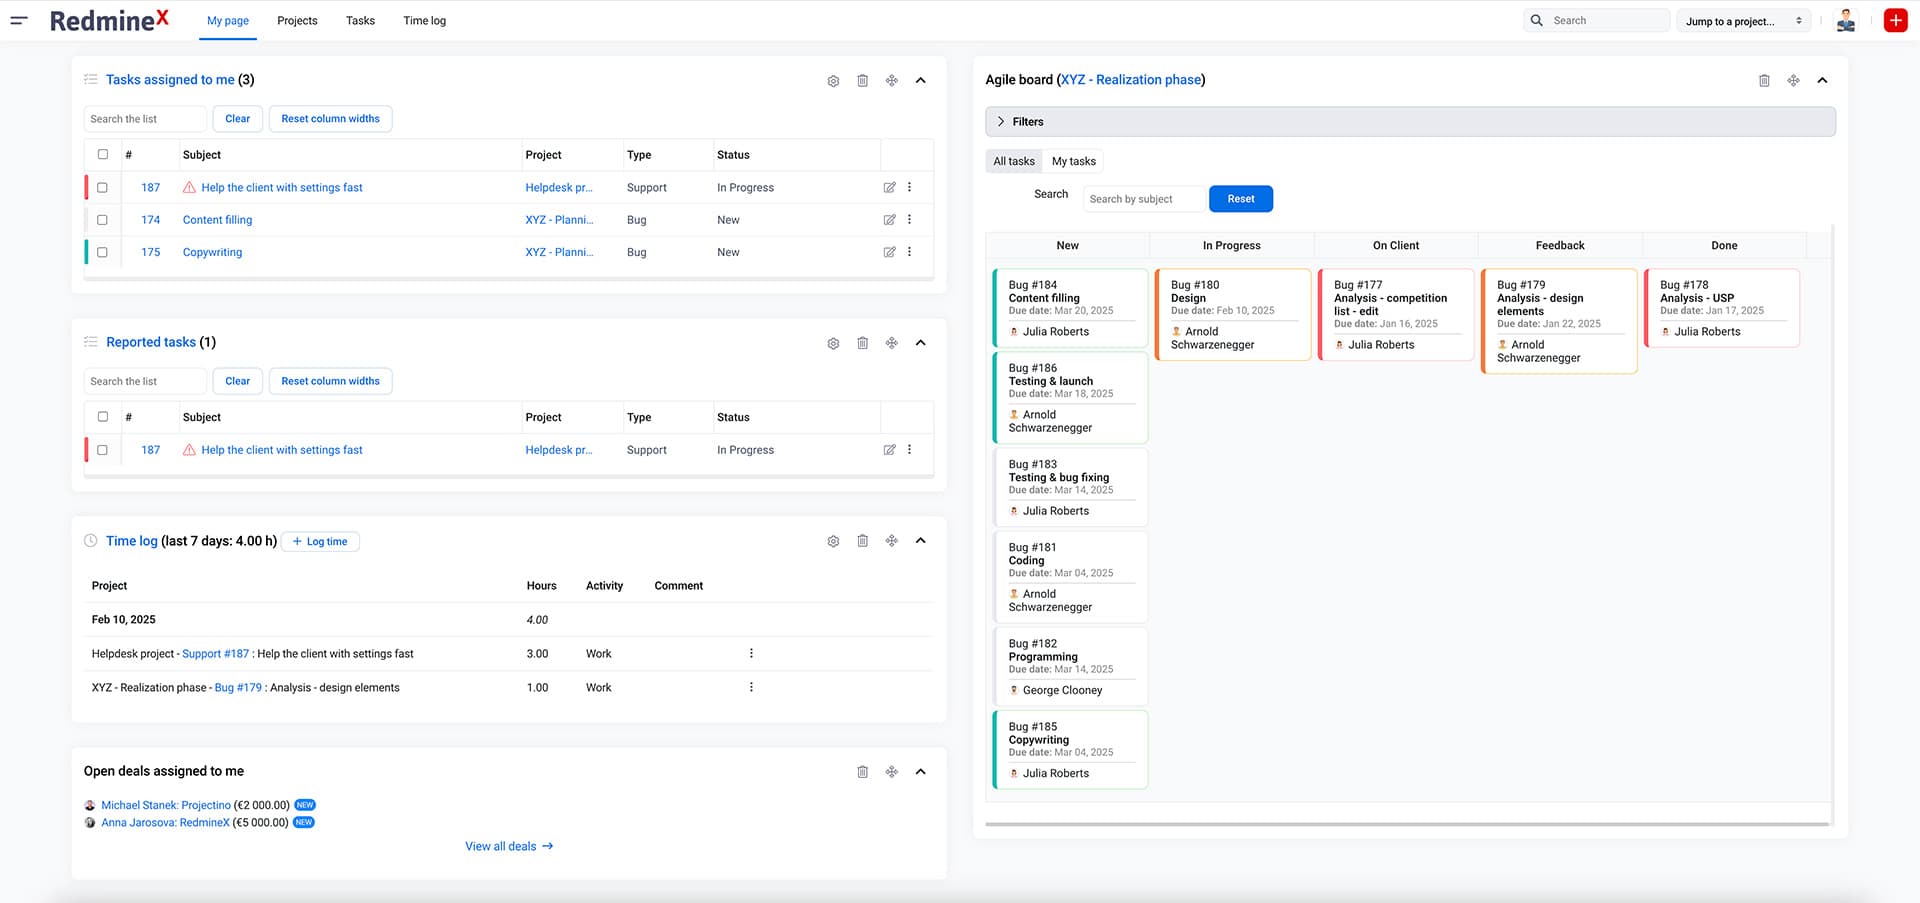1920x903 pixels.
Task: Click horizontal scrollbar below Agile board
Action: [x=1407, y=824]
